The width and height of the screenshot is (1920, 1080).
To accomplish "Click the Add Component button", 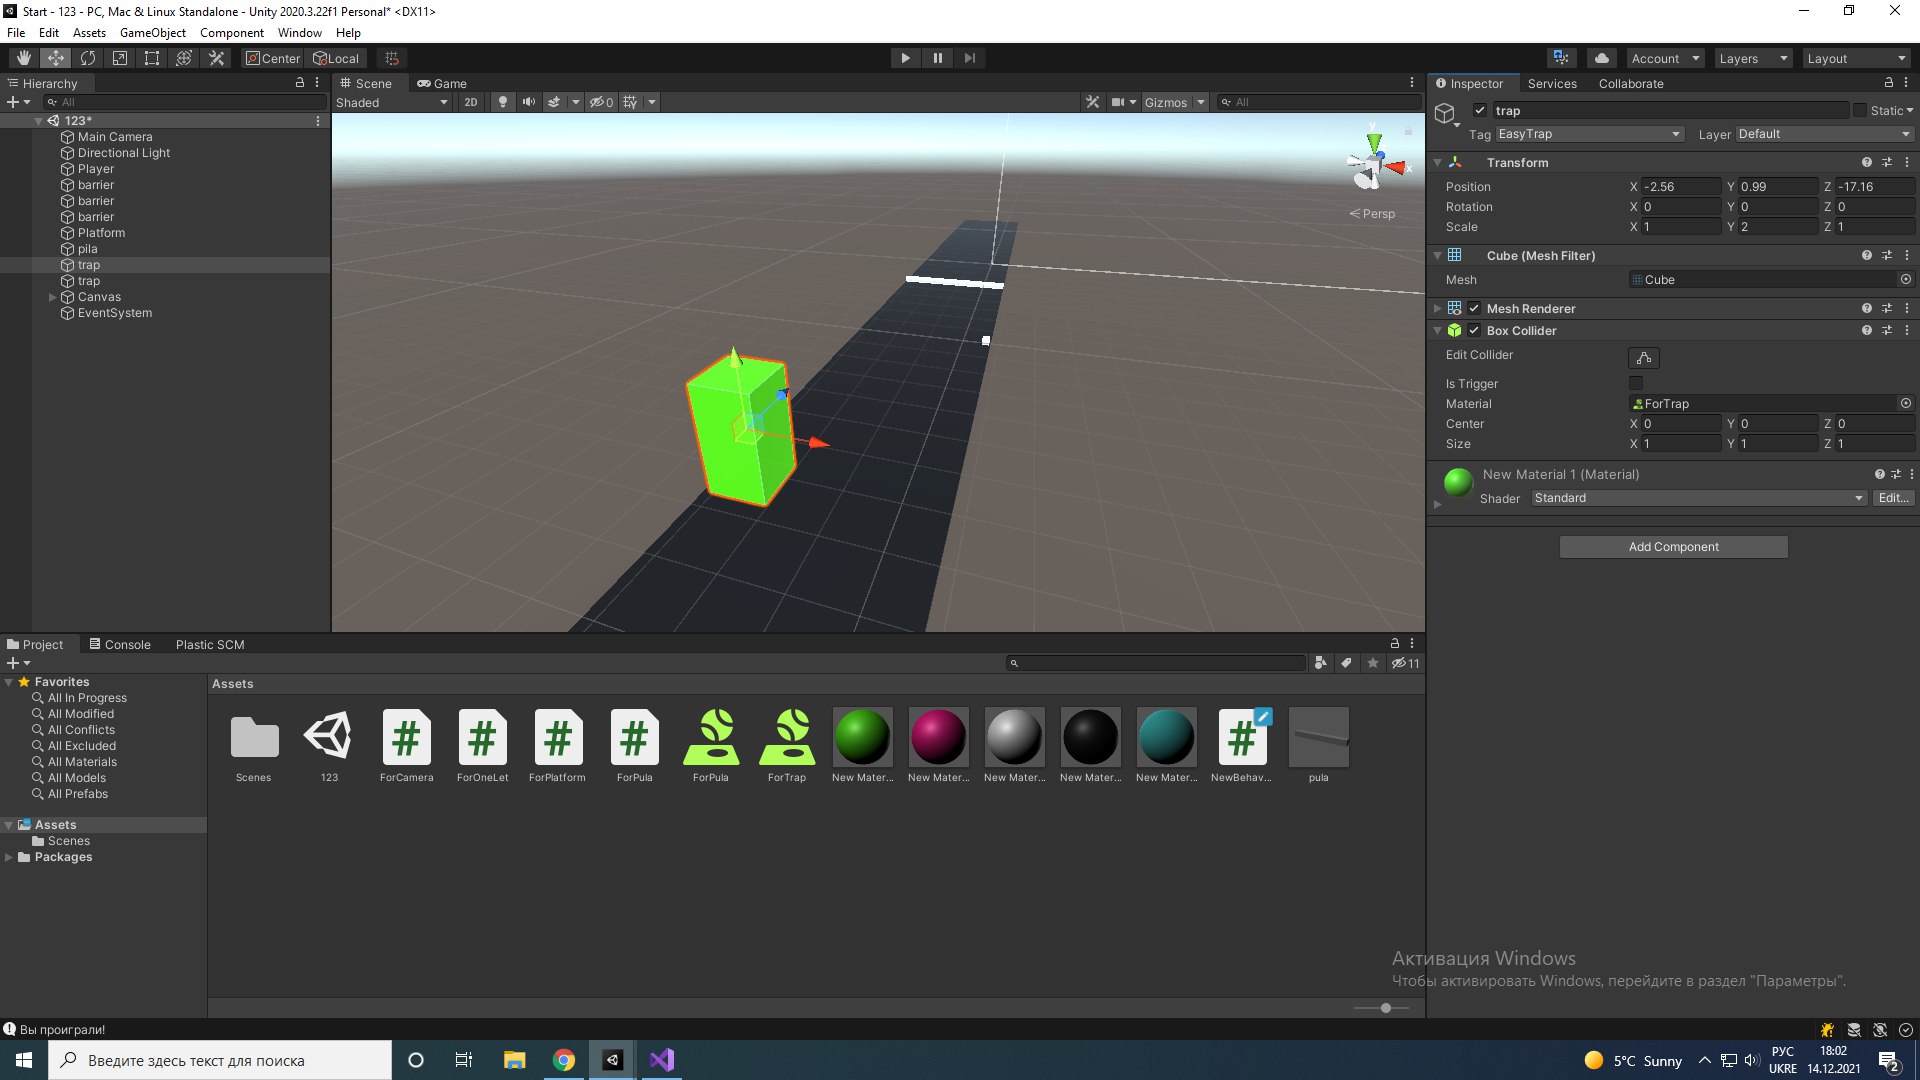I will pos(1673,547).
